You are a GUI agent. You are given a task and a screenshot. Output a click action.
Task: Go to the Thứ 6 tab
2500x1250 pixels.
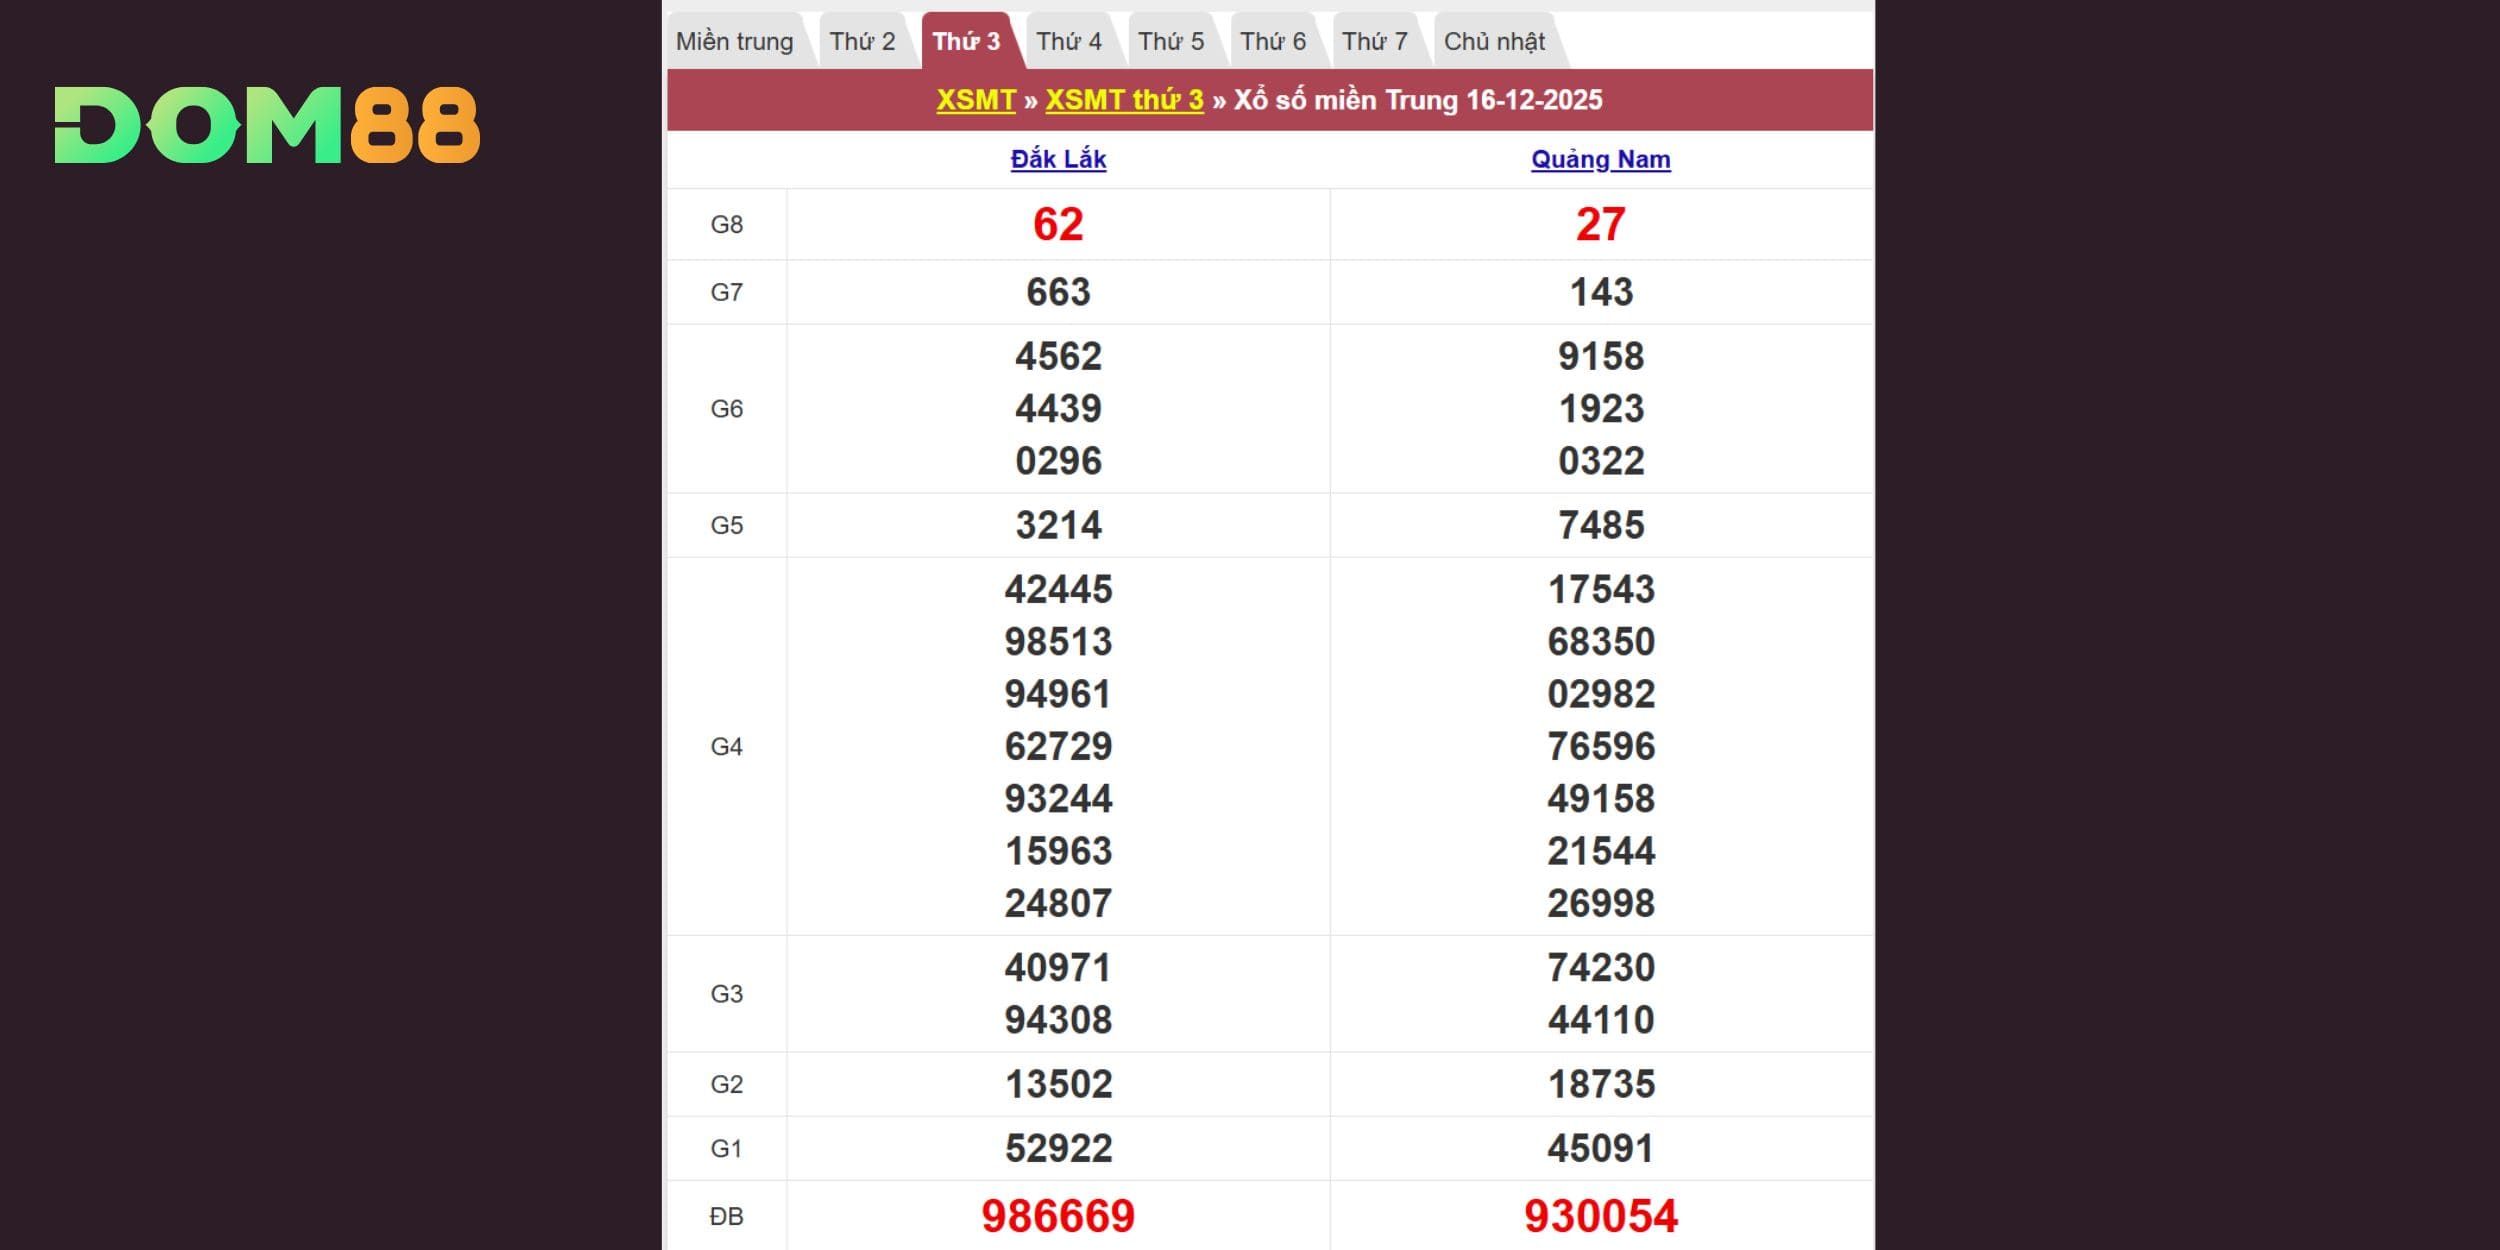[1272, 42]
